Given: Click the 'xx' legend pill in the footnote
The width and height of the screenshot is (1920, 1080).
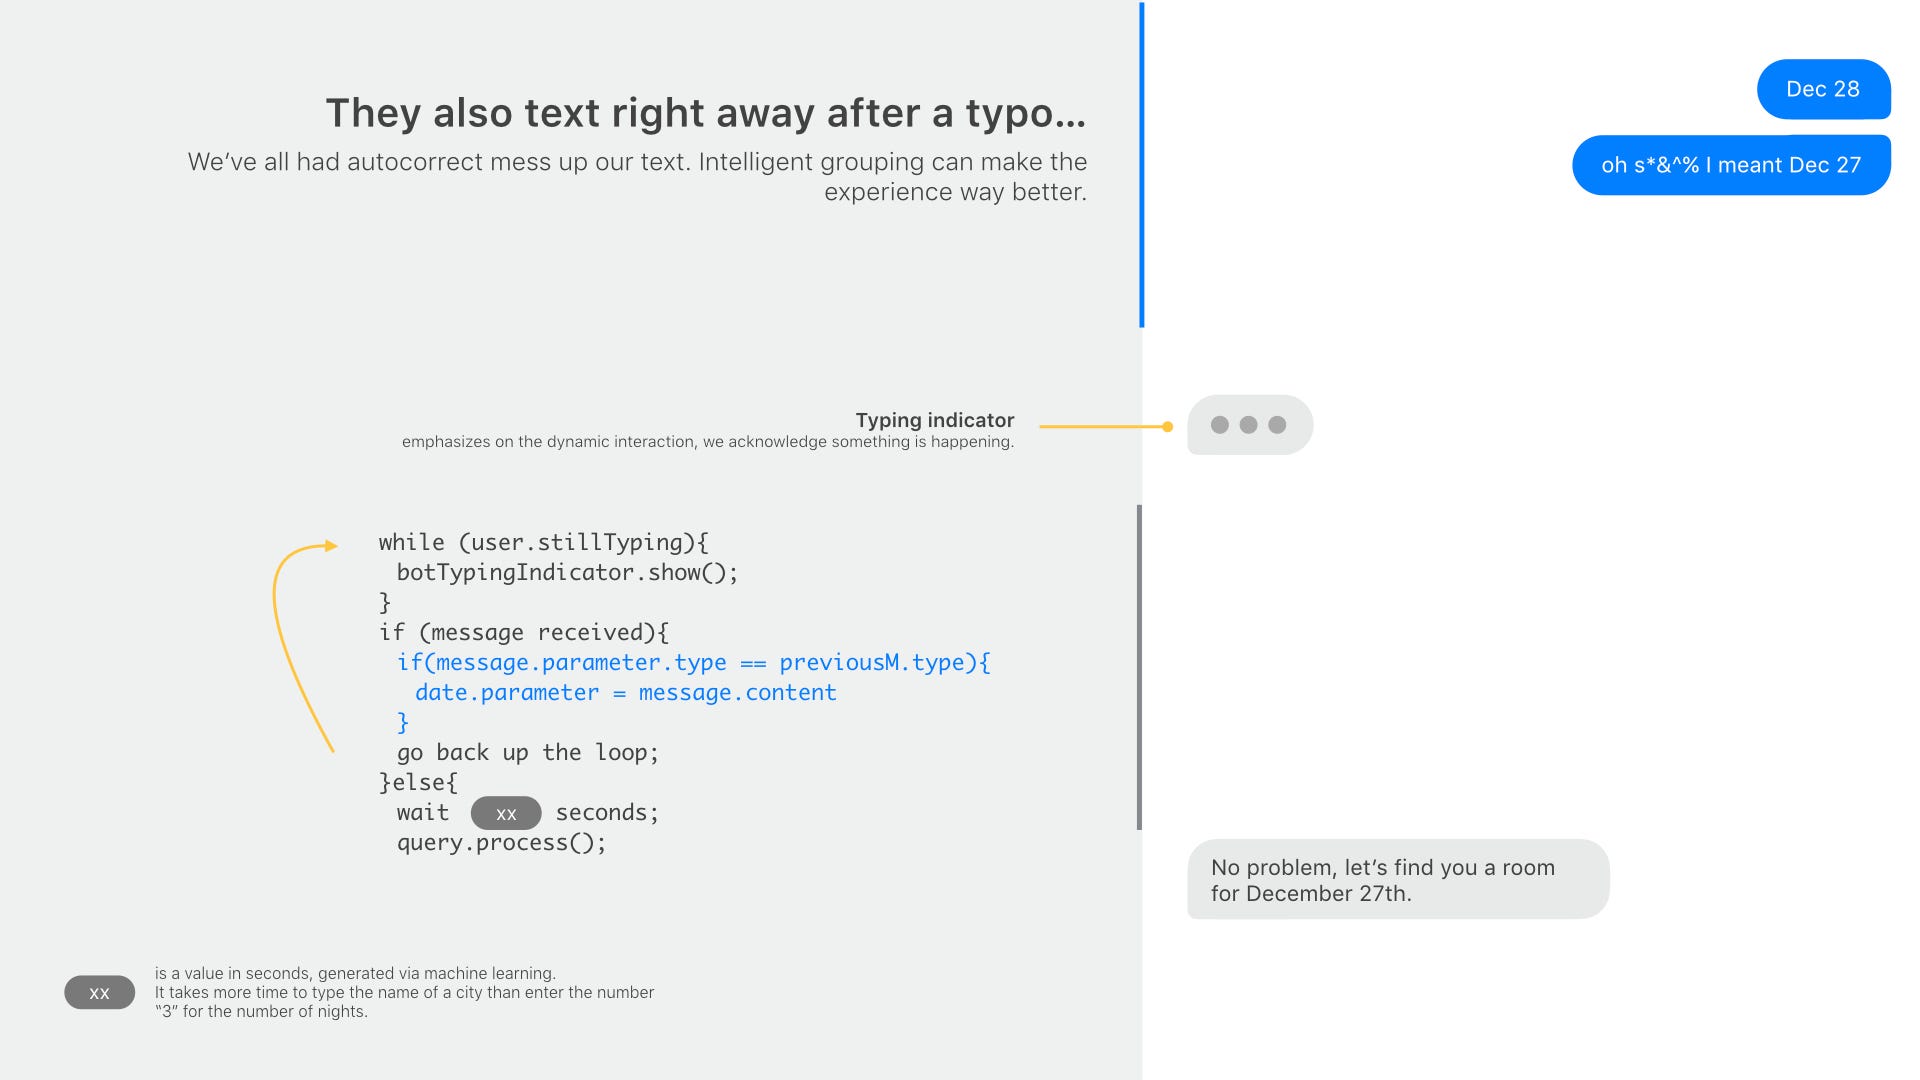Looking at the screenshot, I should (x=99, y=992).
